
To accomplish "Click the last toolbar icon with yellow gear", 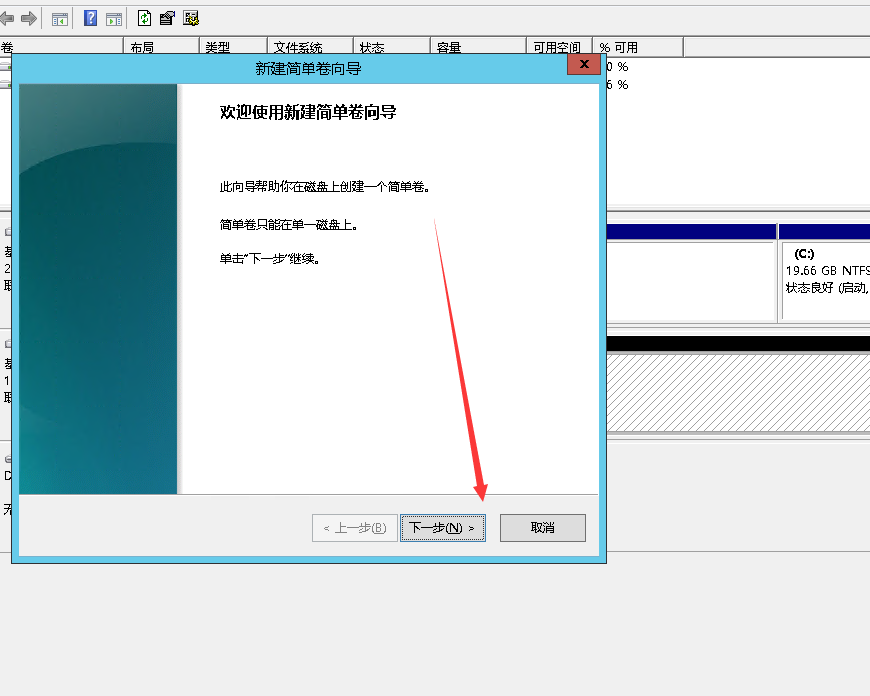I will [190, 18].
